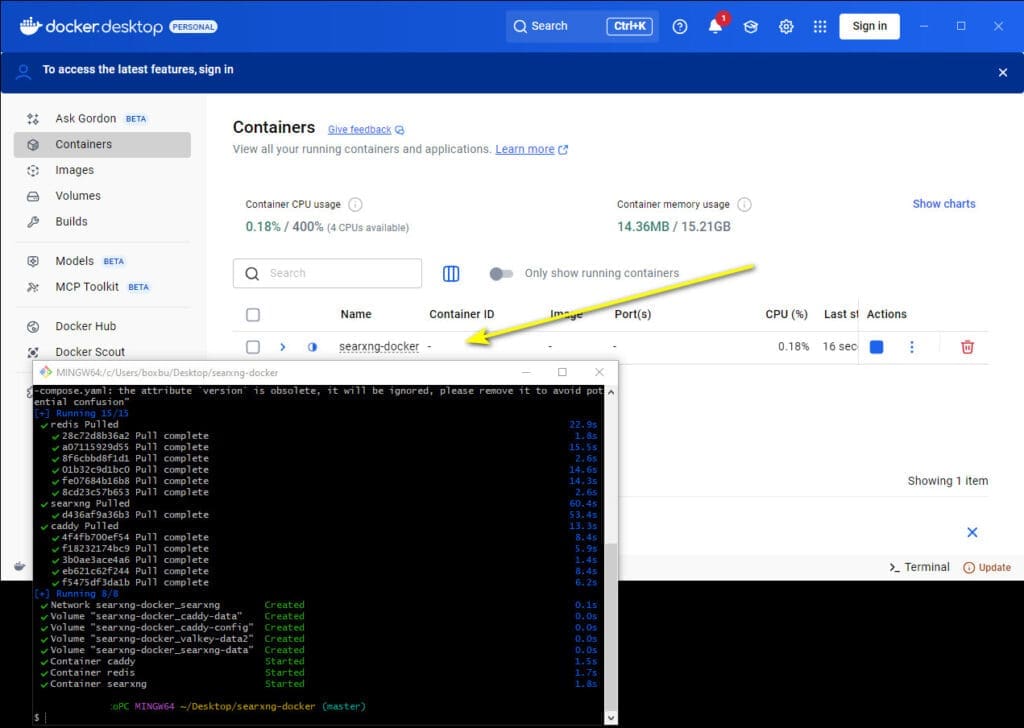Click the Port(s) column header
The width and height of the screenshot is (1024, 728).
633,314
